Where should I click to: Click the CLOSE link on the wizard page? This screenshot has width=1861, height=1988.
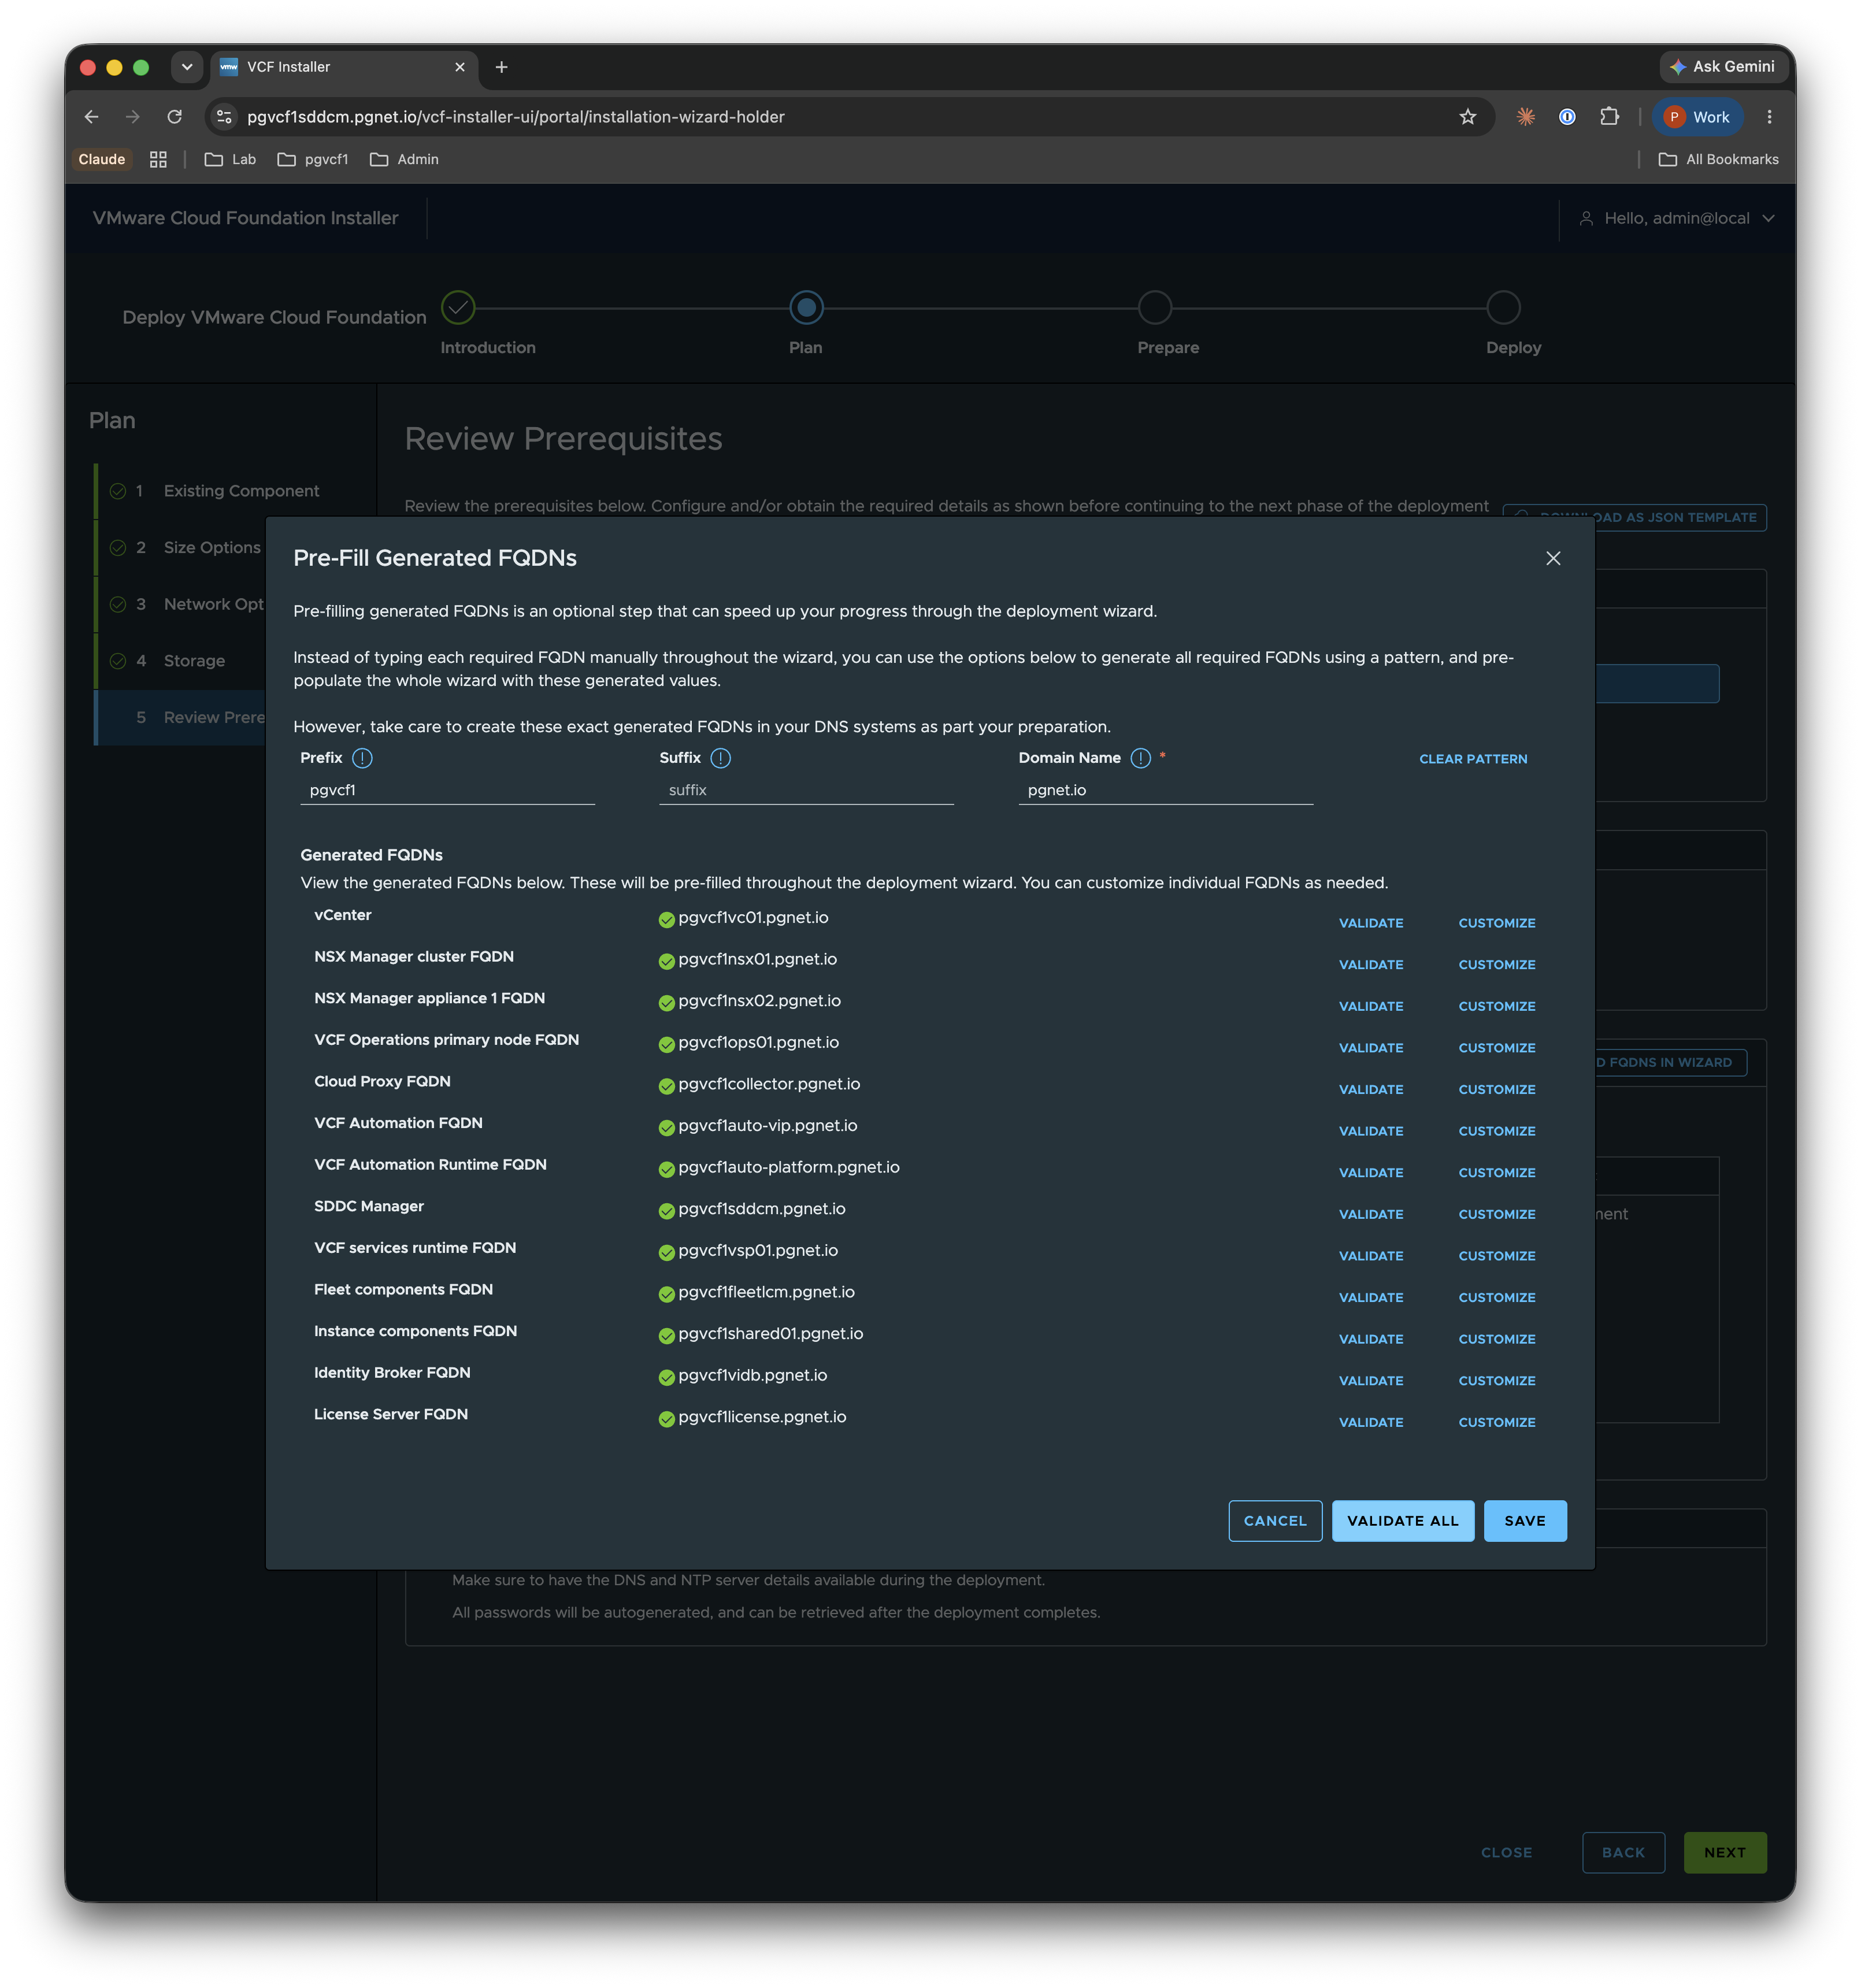pos(1506,1853)
